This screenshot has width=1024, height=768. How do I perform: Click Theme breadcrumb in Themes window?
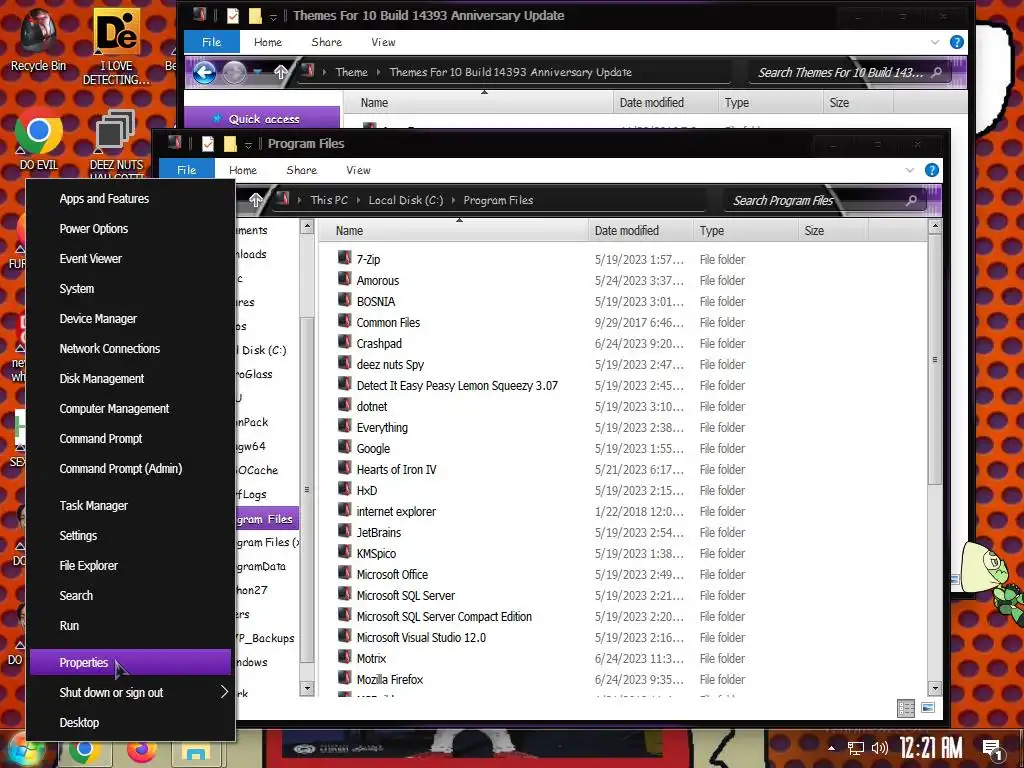[x=351, y=72]
